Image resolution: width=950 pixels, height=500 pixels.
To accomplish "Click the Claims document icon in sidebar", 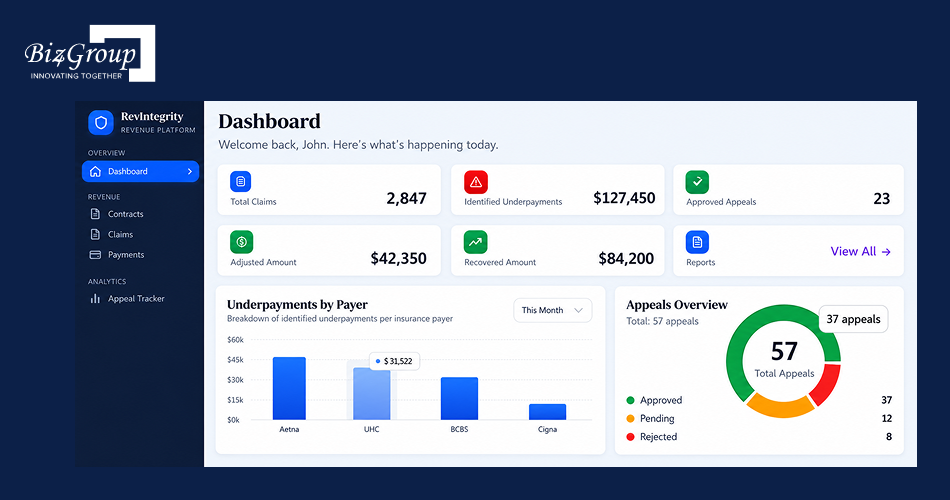I will point(95,234).
